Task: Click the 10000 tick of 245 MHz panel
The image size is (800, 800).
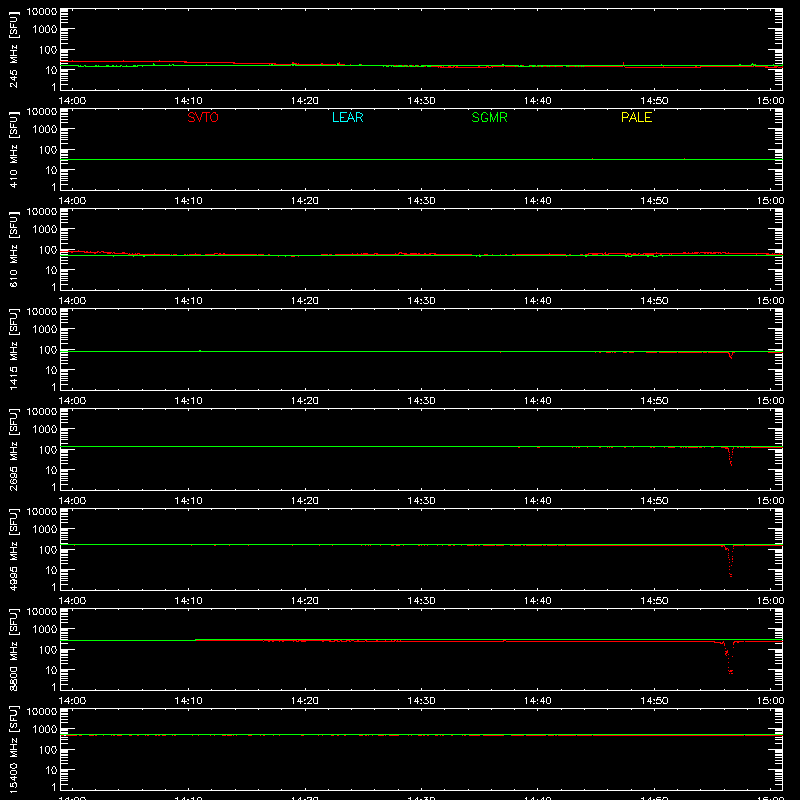Action: [42, 12]
